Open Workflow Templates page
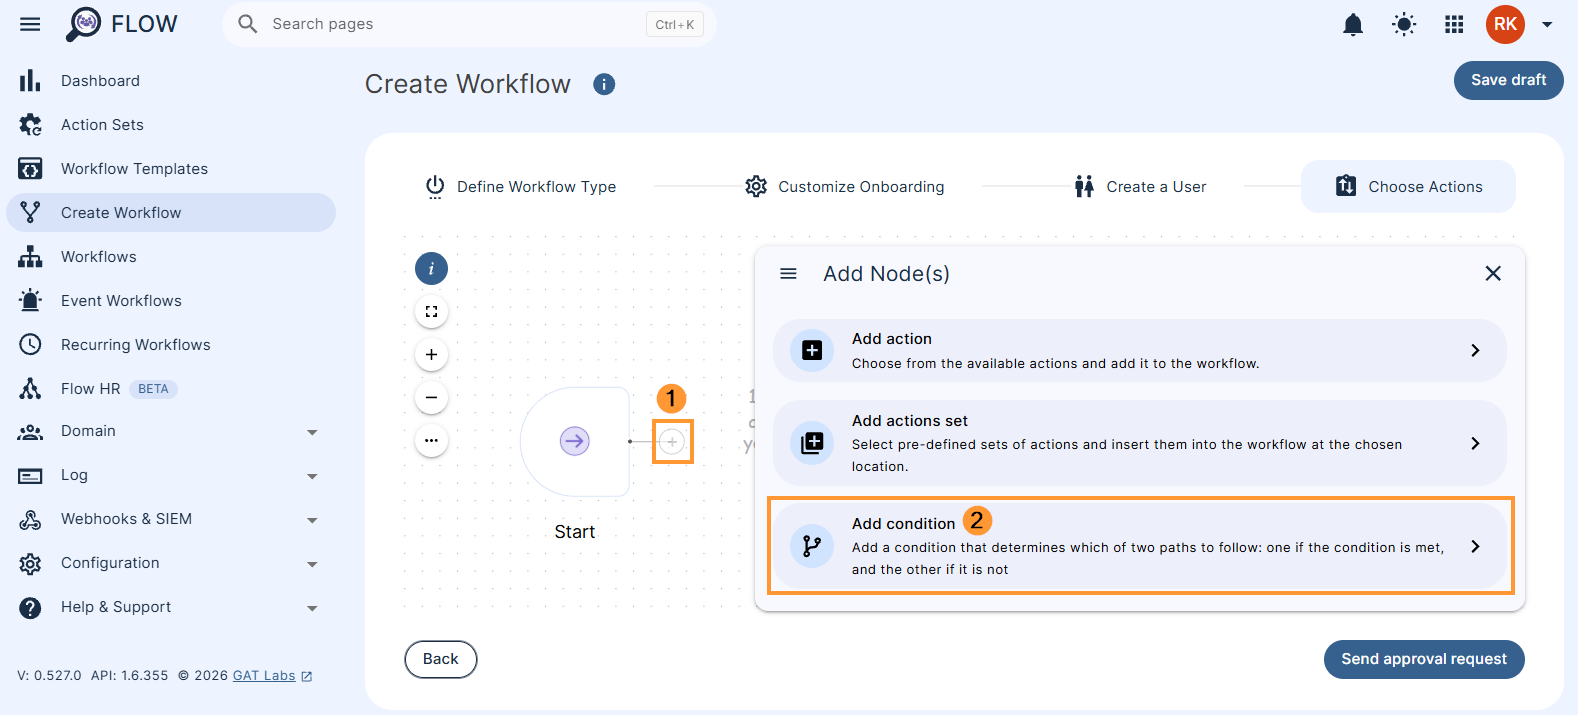1578x715 pixels. (171, 168)
